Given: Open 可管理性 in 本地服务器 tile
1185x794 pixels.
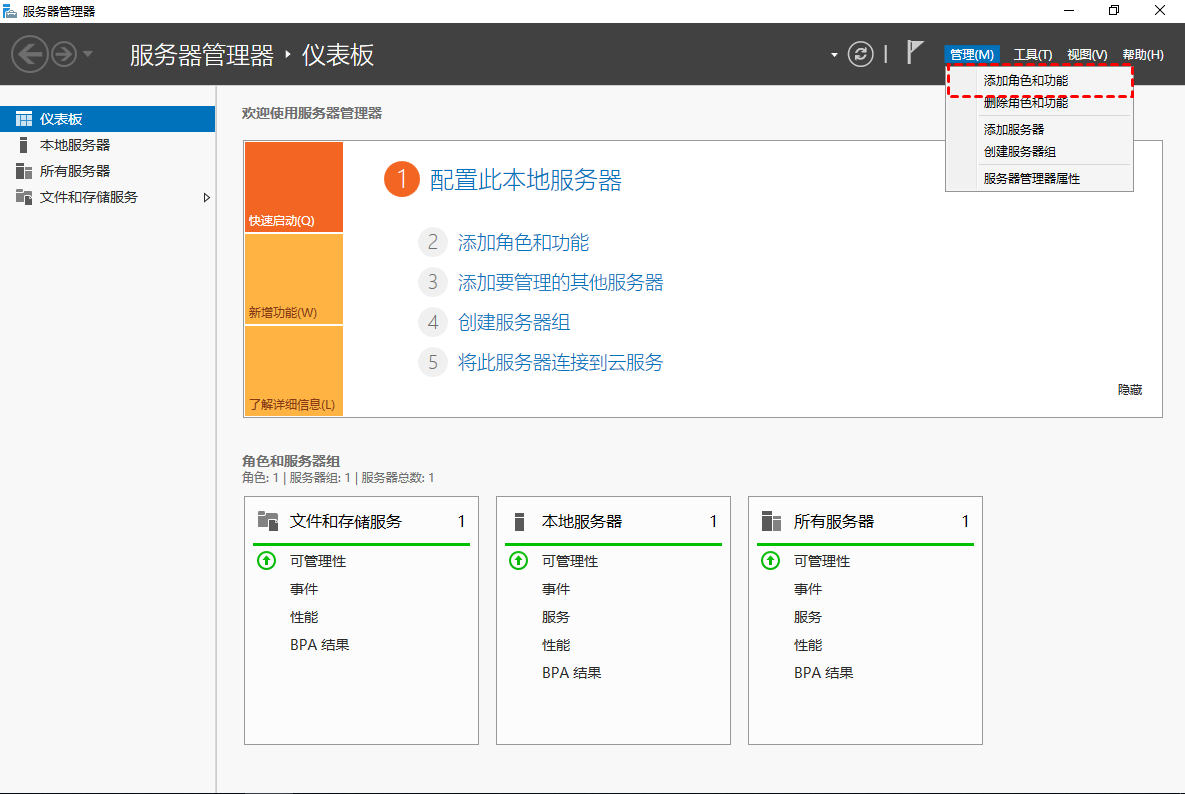Looking at the screenshot, I should point(570,561).
